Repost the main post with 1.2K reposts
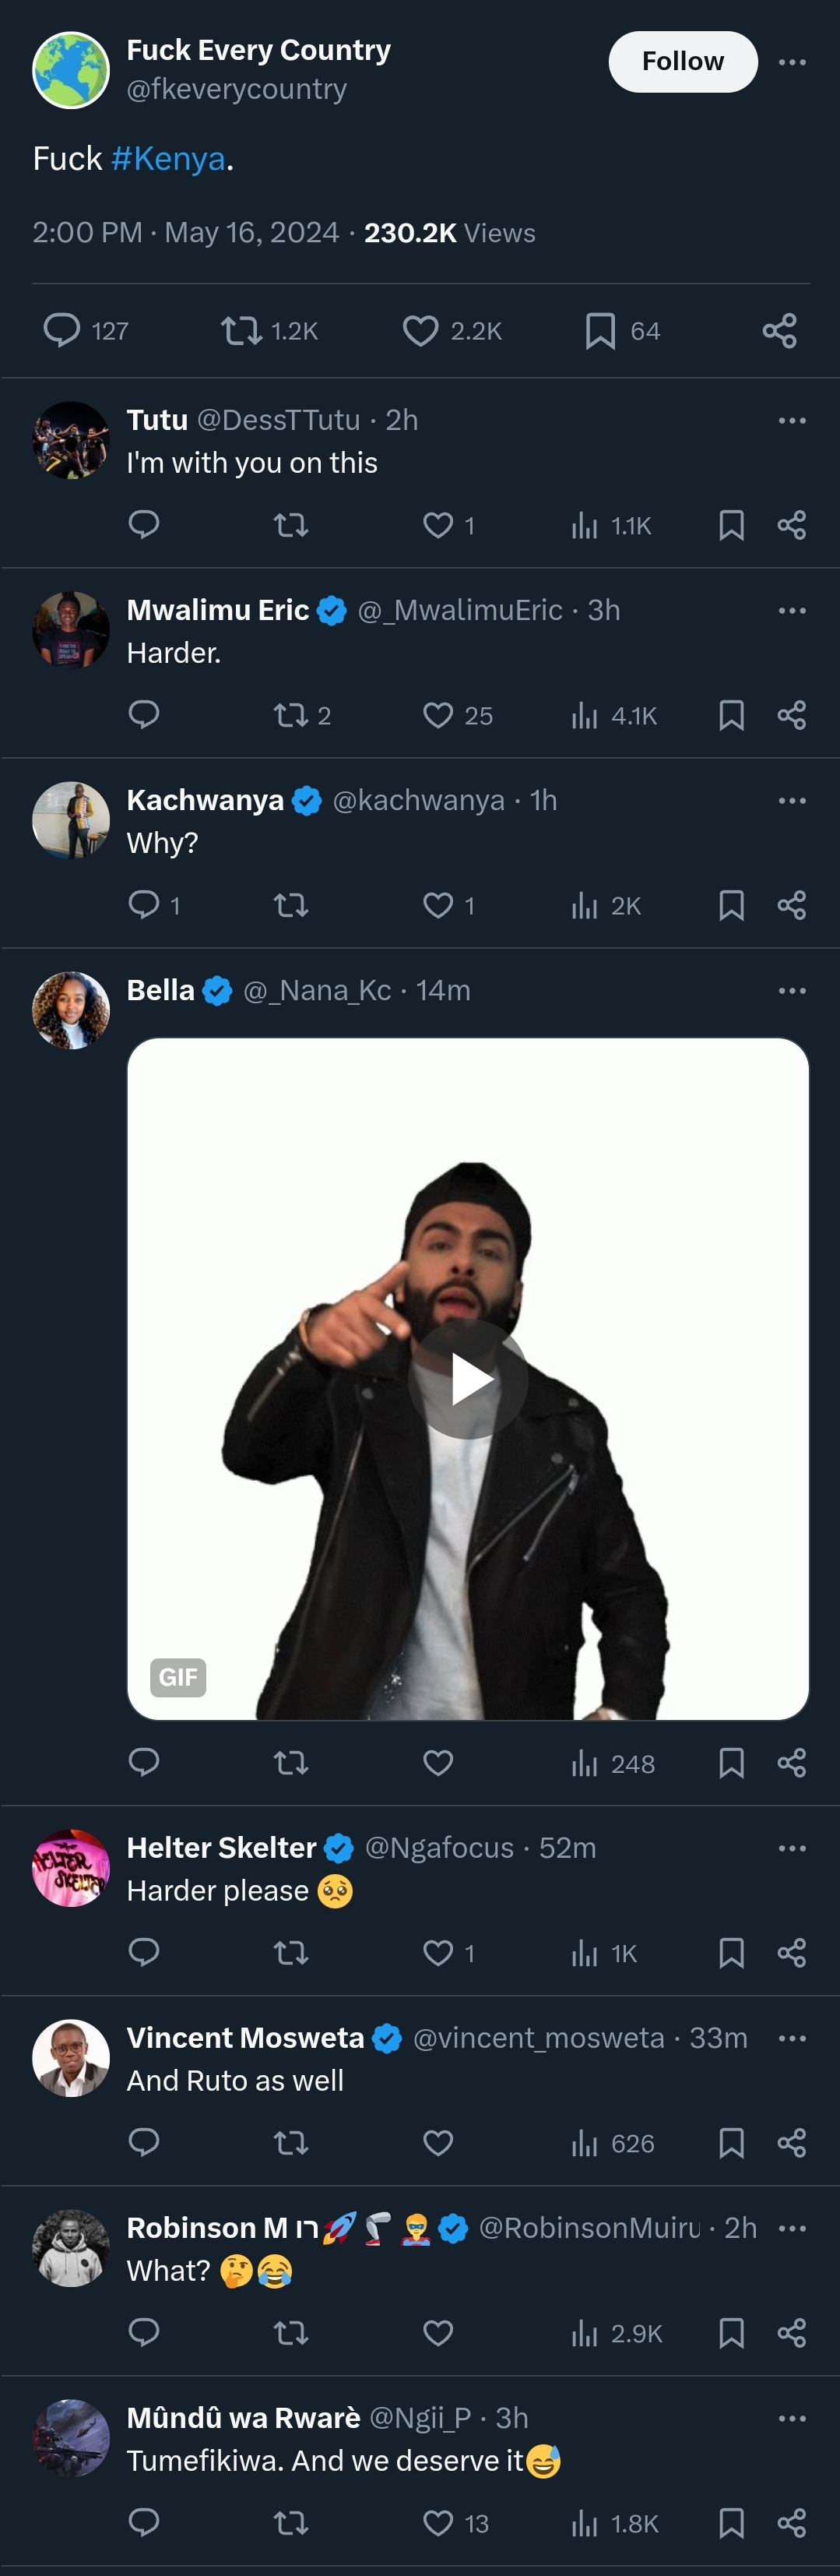 (241, 330)
